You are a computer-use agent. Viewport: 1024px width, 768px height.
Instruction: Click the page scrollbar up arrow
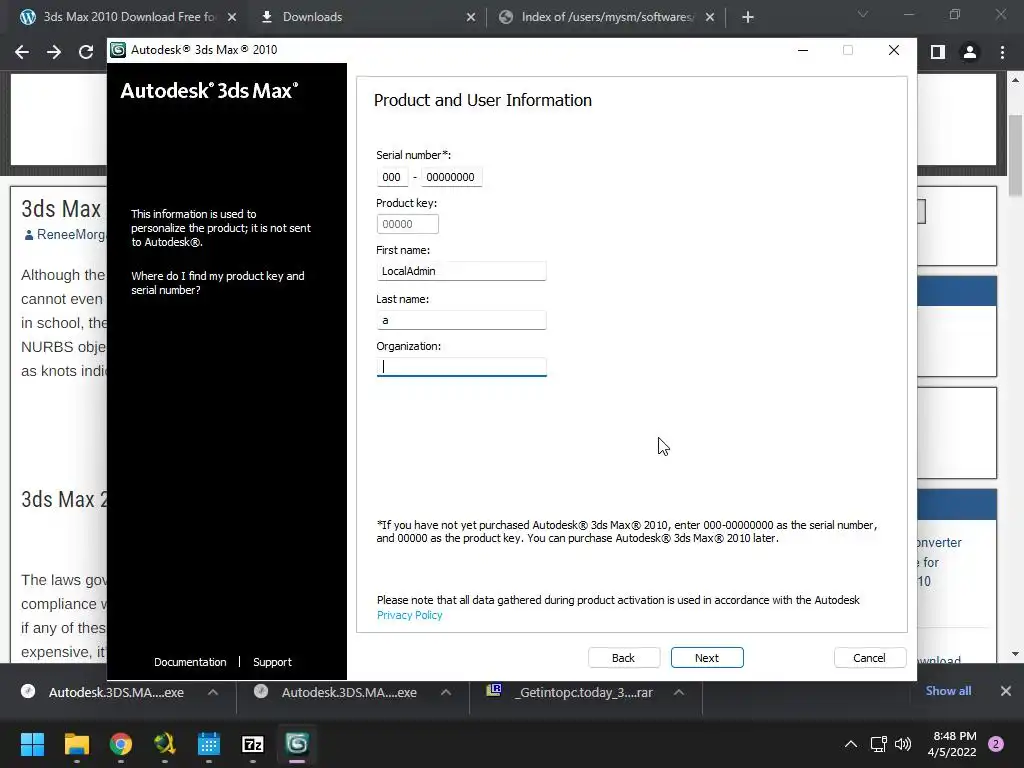click(x=1015, y=80)
